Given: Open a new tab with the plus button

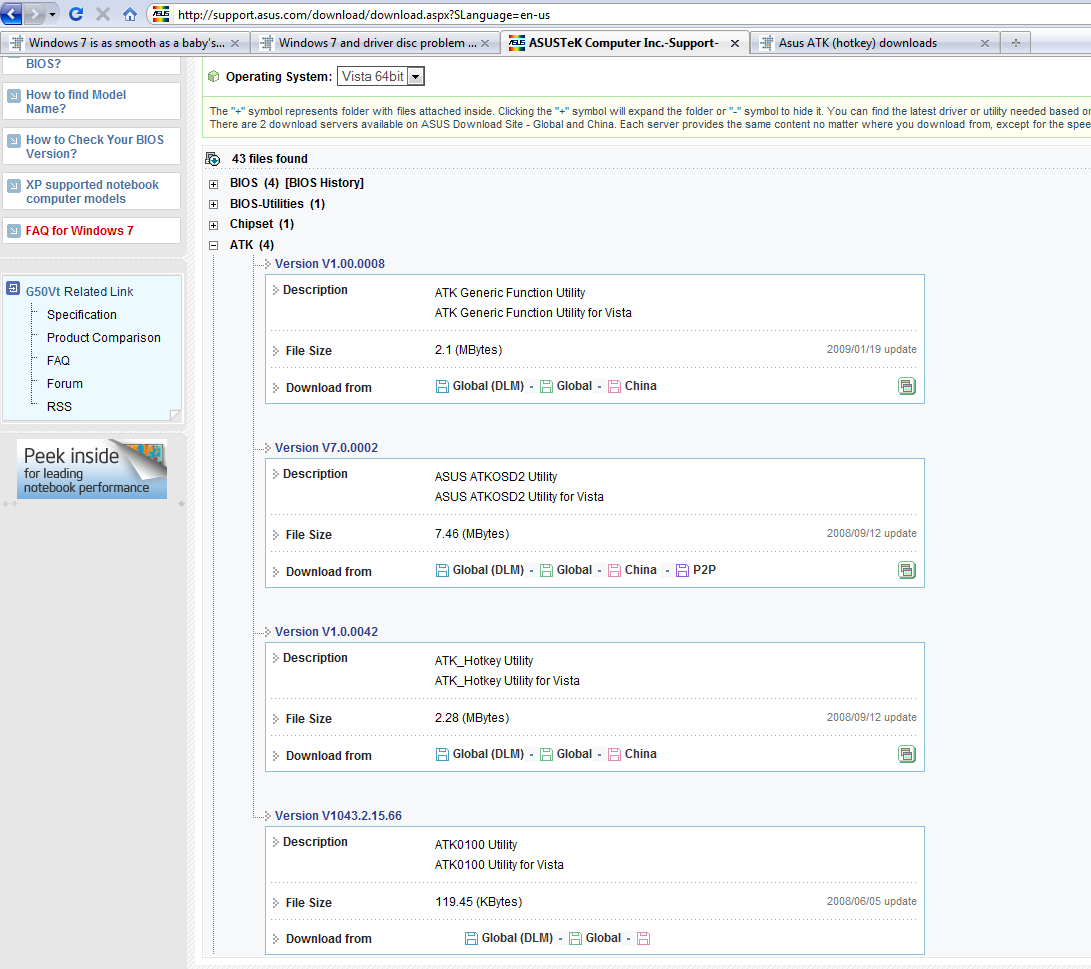Looking at the screenshot, I should [x=1016, y=43].
